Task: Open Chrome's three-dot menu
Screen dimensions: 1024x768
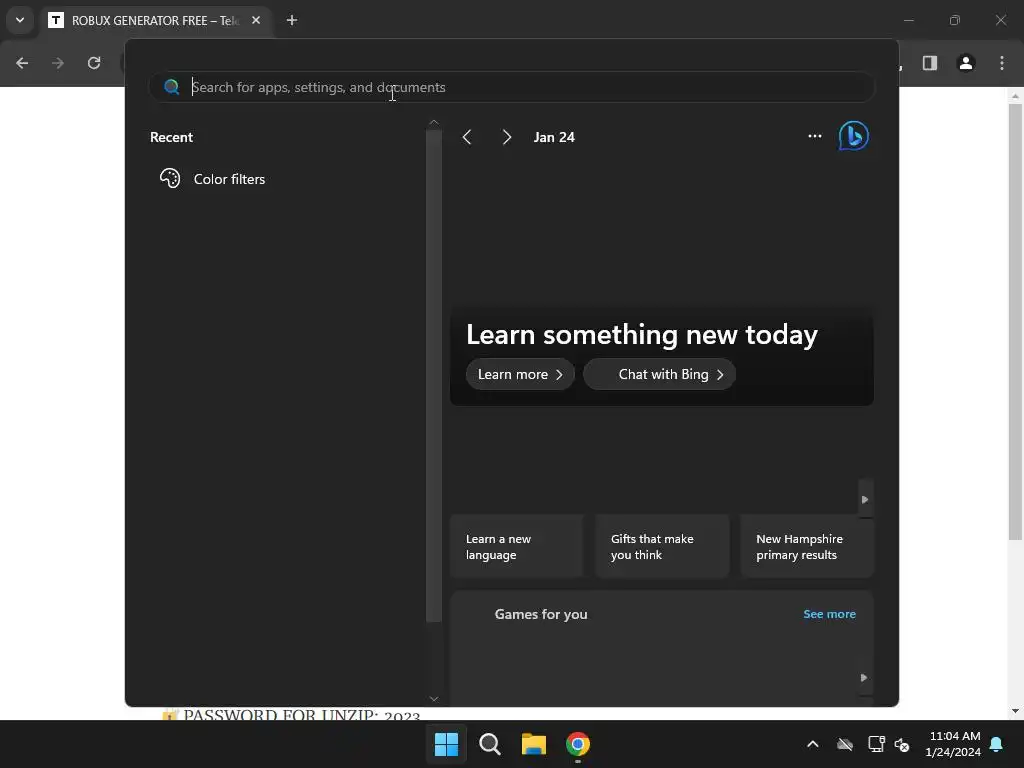Action: 1002,63
